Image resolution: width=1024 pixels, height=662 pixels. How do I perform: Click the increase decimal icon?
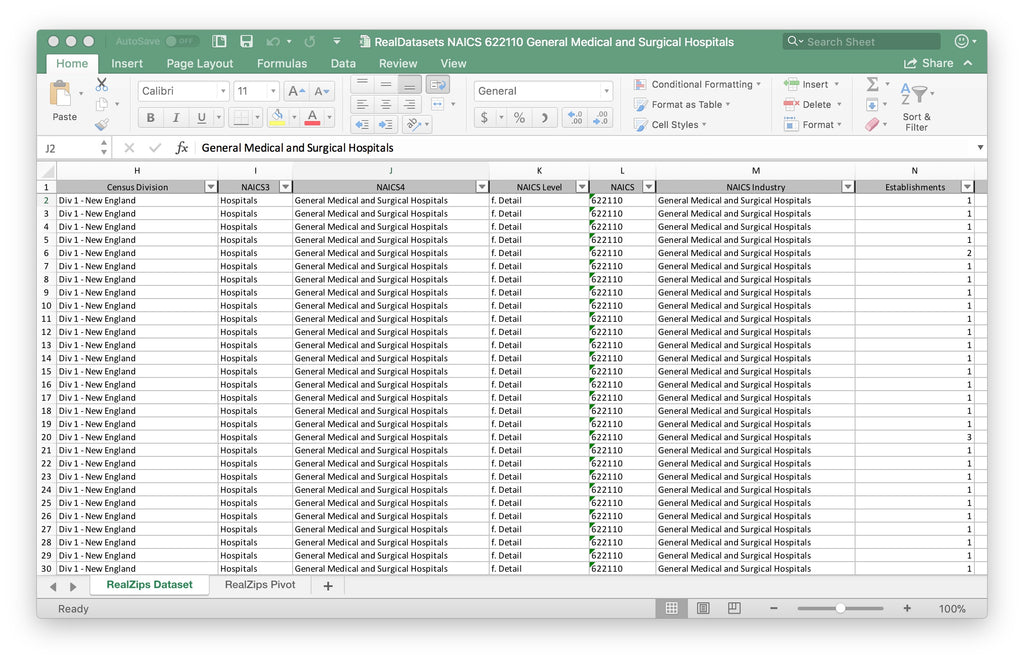(x=572, y=118)
